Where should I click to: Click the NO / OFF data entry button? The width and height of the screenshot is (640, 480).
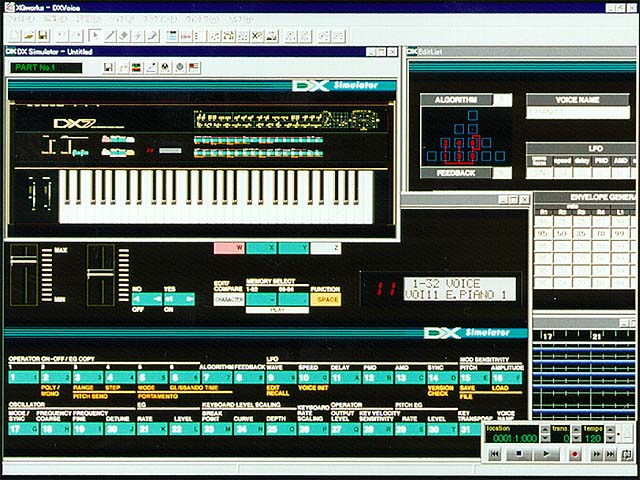tap(147, 299)
